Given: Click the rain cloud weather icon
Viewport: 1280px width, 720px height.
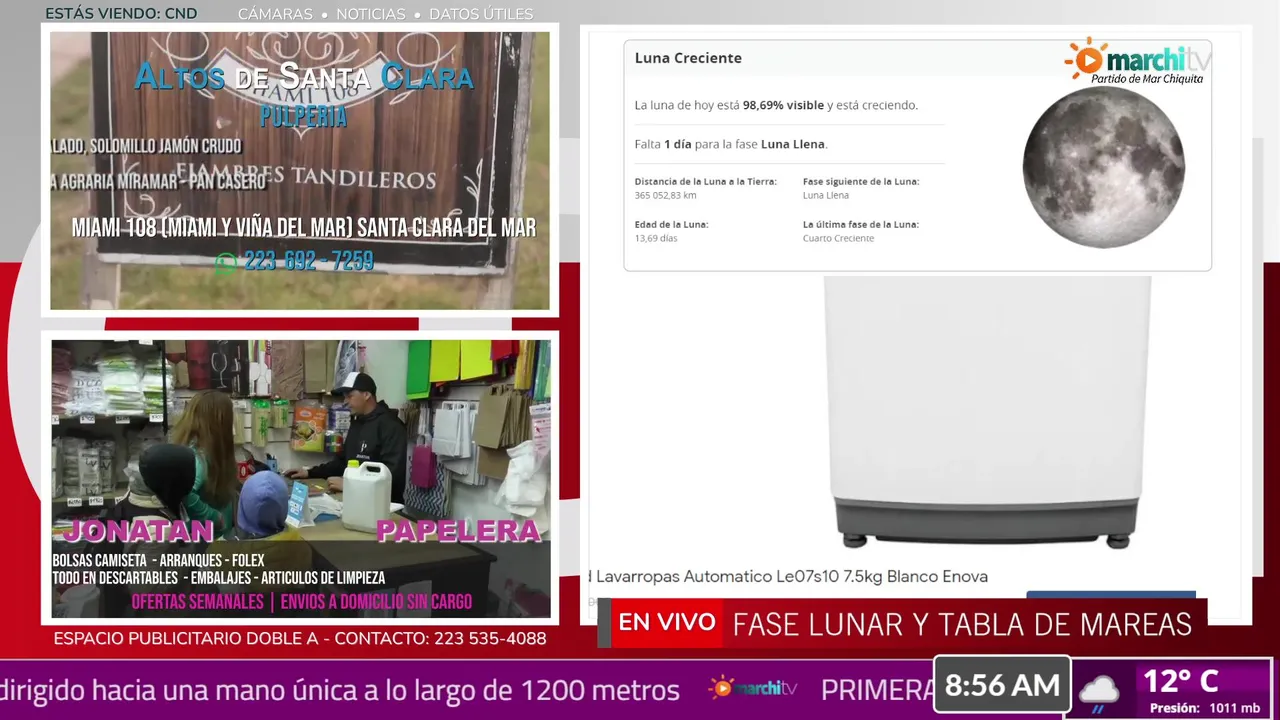Looking at the screenshot, I should click(x=1099, y=692).
